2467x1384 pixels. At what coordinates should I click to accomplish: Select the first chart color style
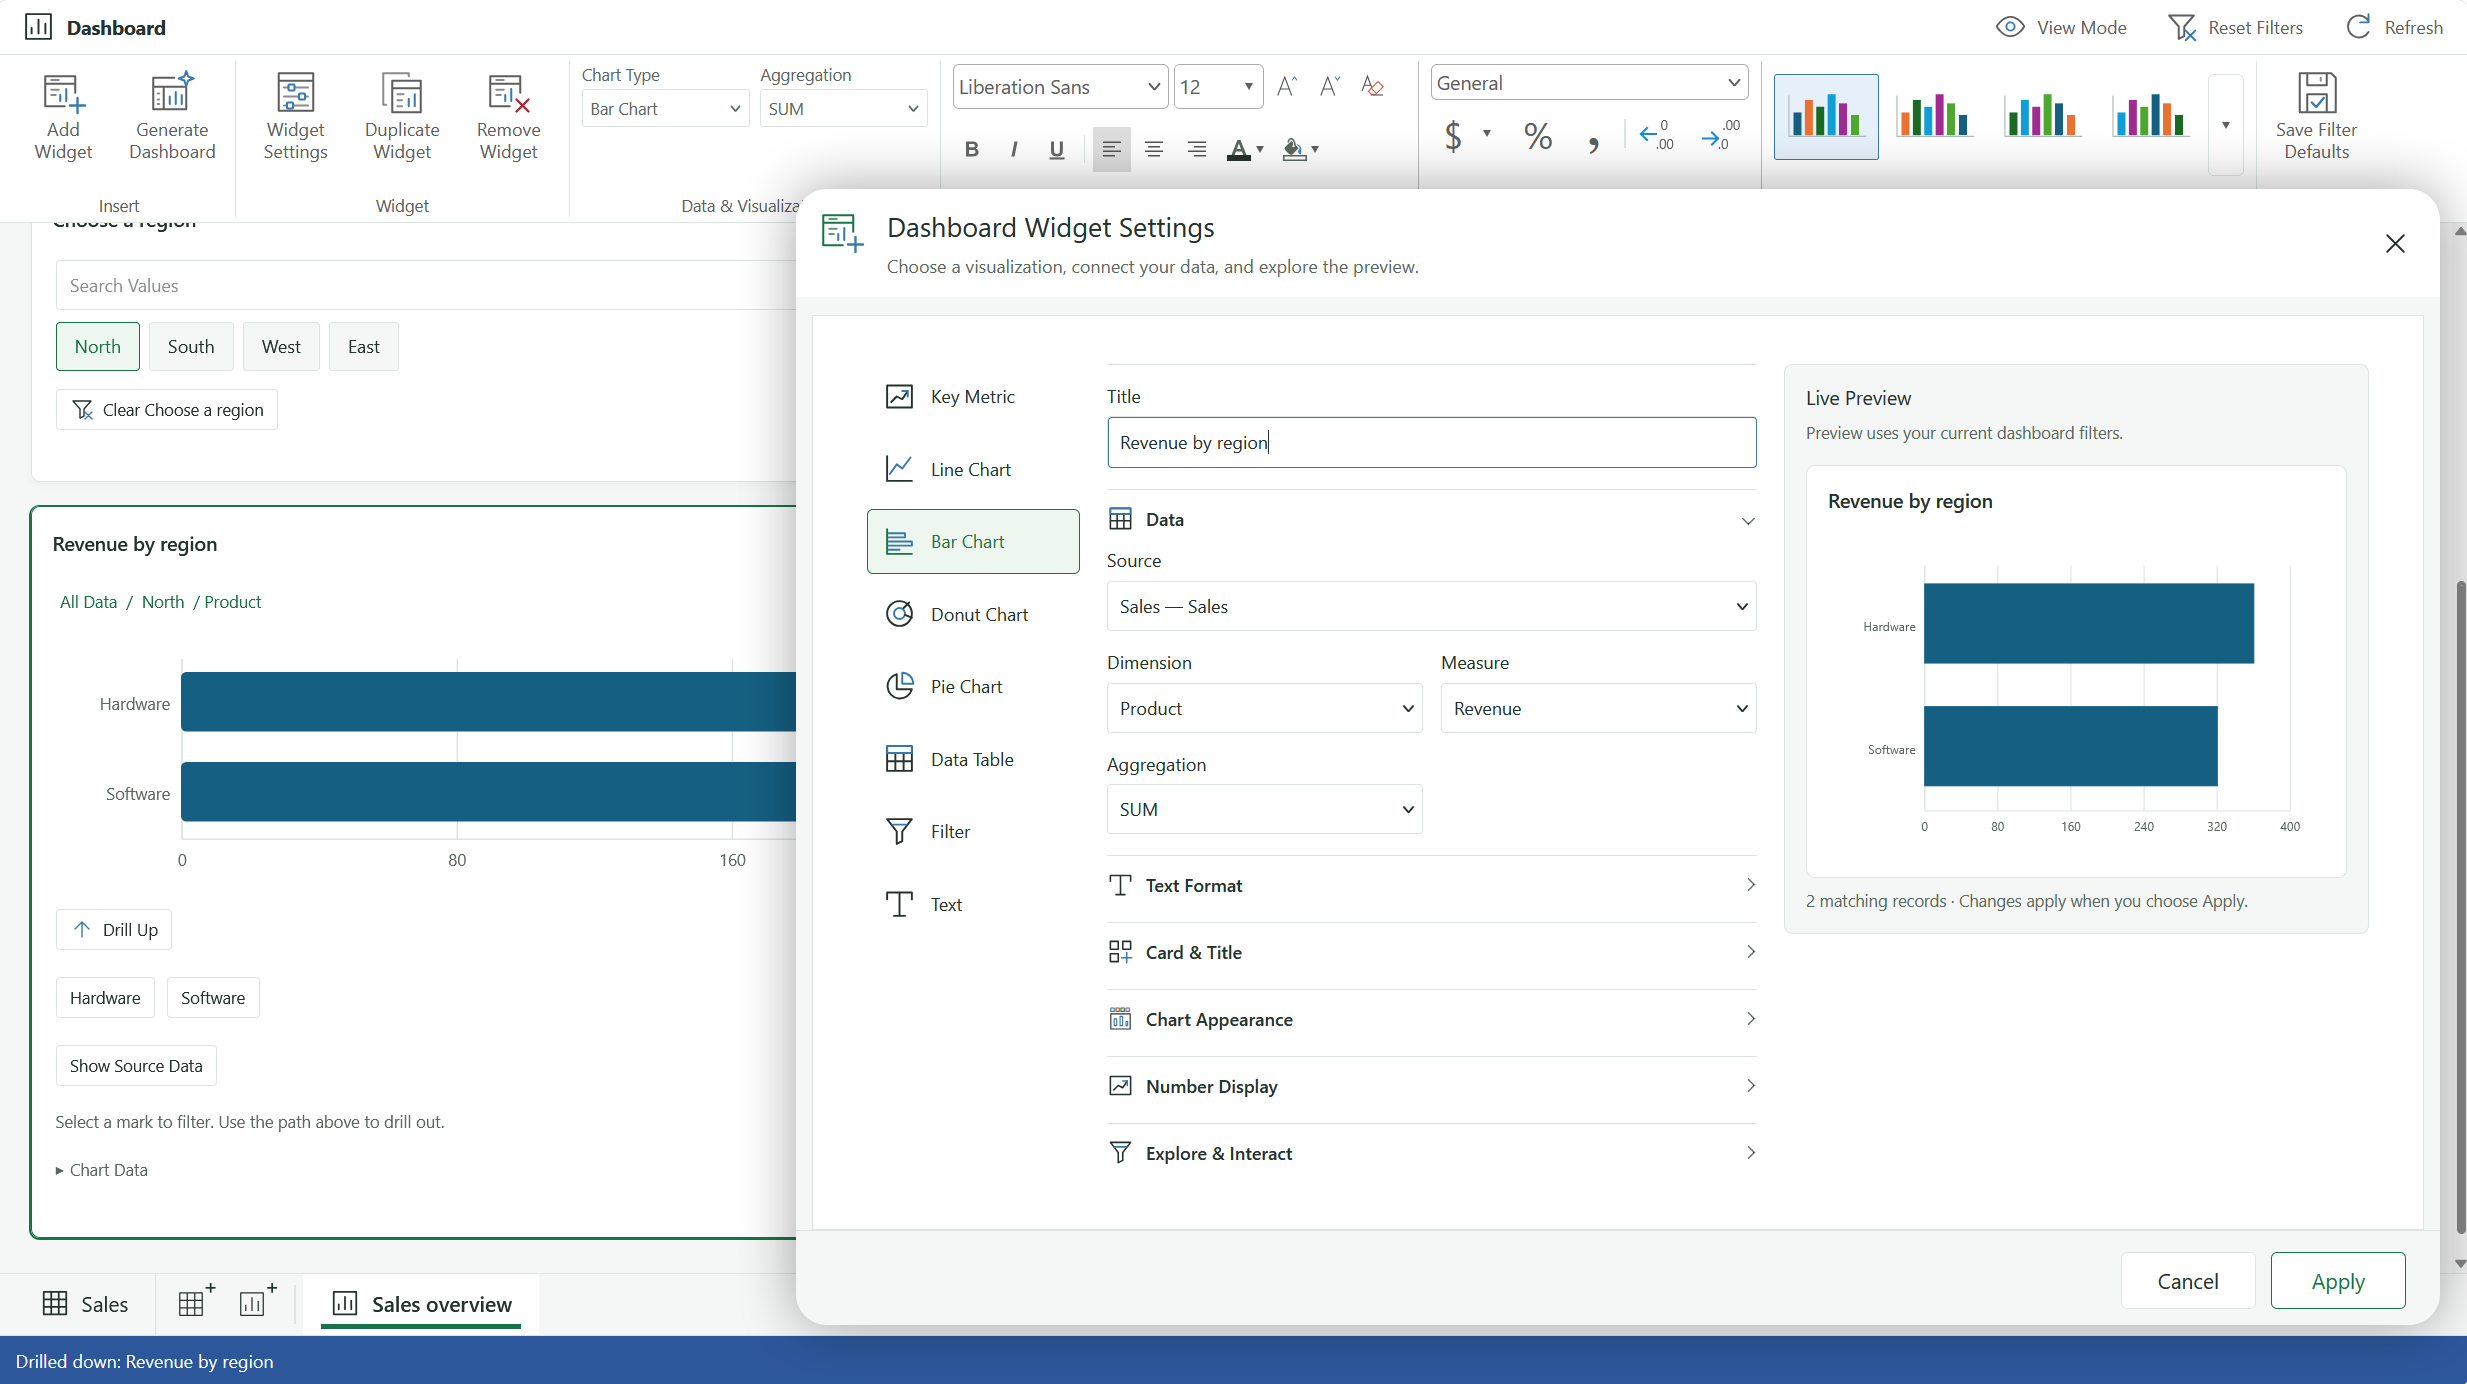1826,117
